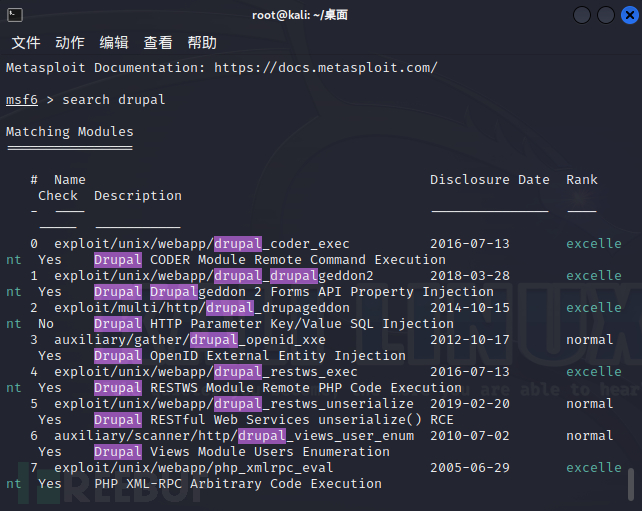This screenshot has width=642, height=511.
Task: Open the 动作 menu
Action: click(70, 42)
